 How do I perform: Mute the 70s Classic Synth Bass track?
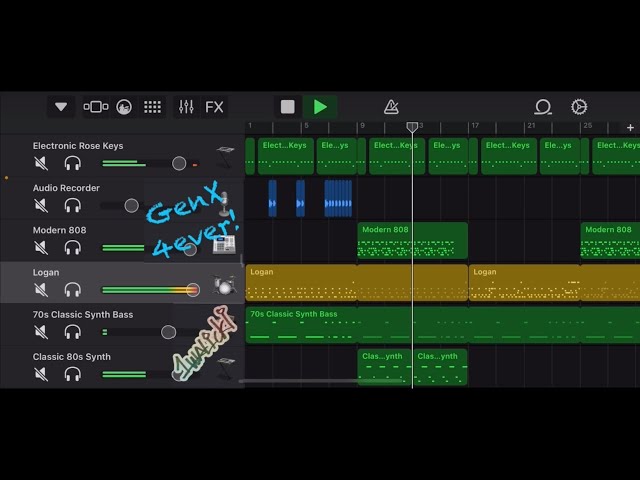[x=41, y=332]
